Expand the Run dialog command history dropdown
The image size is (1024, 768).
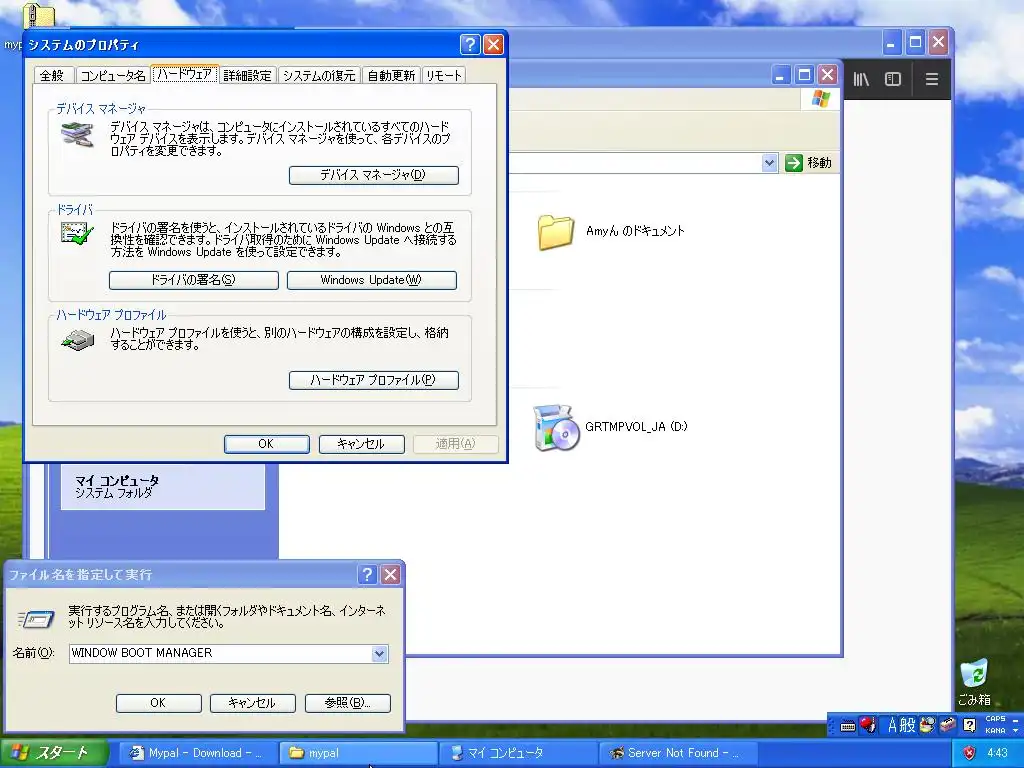[x=379, y=654]
